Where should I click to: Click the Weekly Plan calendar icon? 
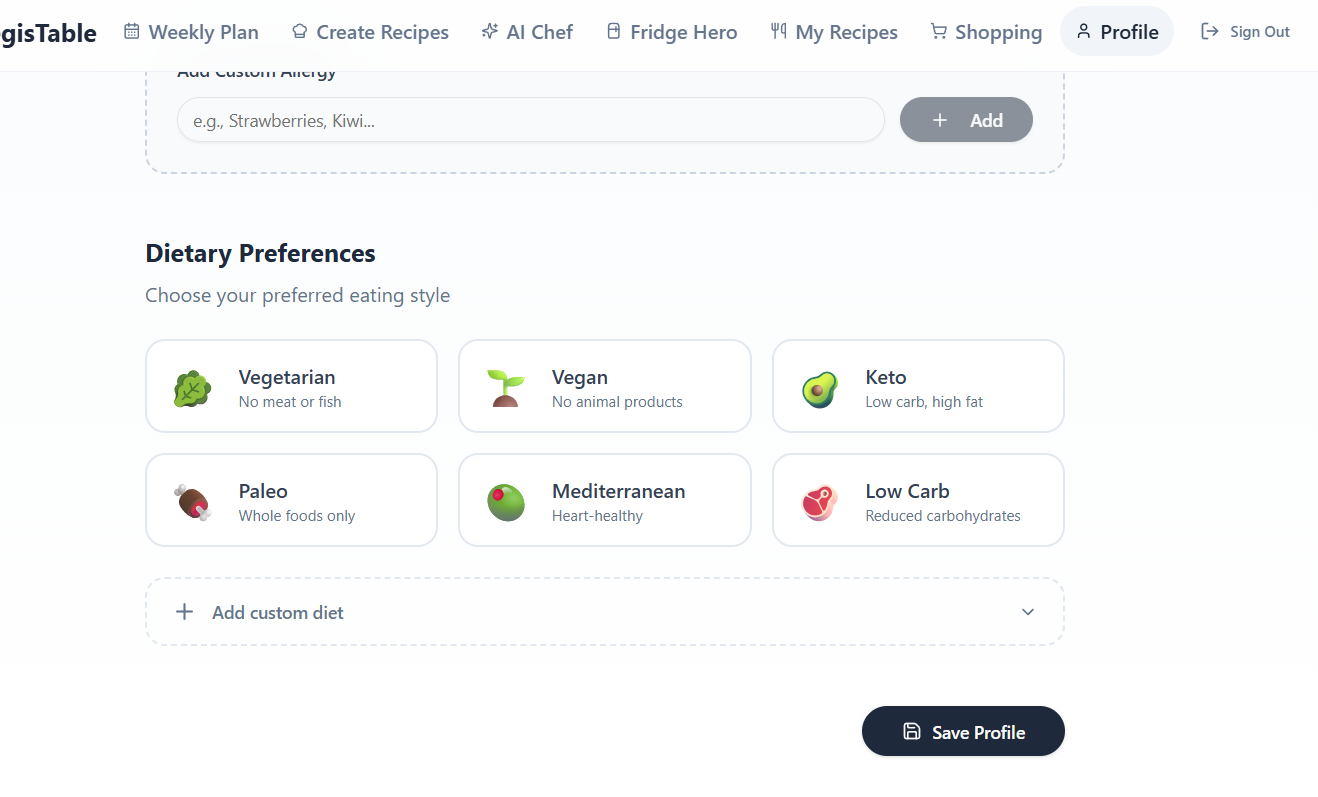coord(132,32)
